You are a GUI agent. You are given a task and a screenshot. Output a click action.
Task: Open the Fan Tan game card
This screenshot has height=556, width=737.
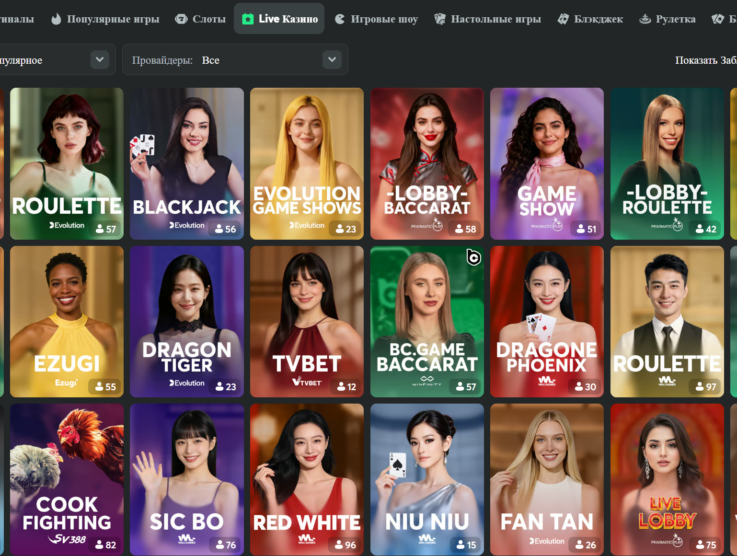pyautogui.click(x=547, y=479)
